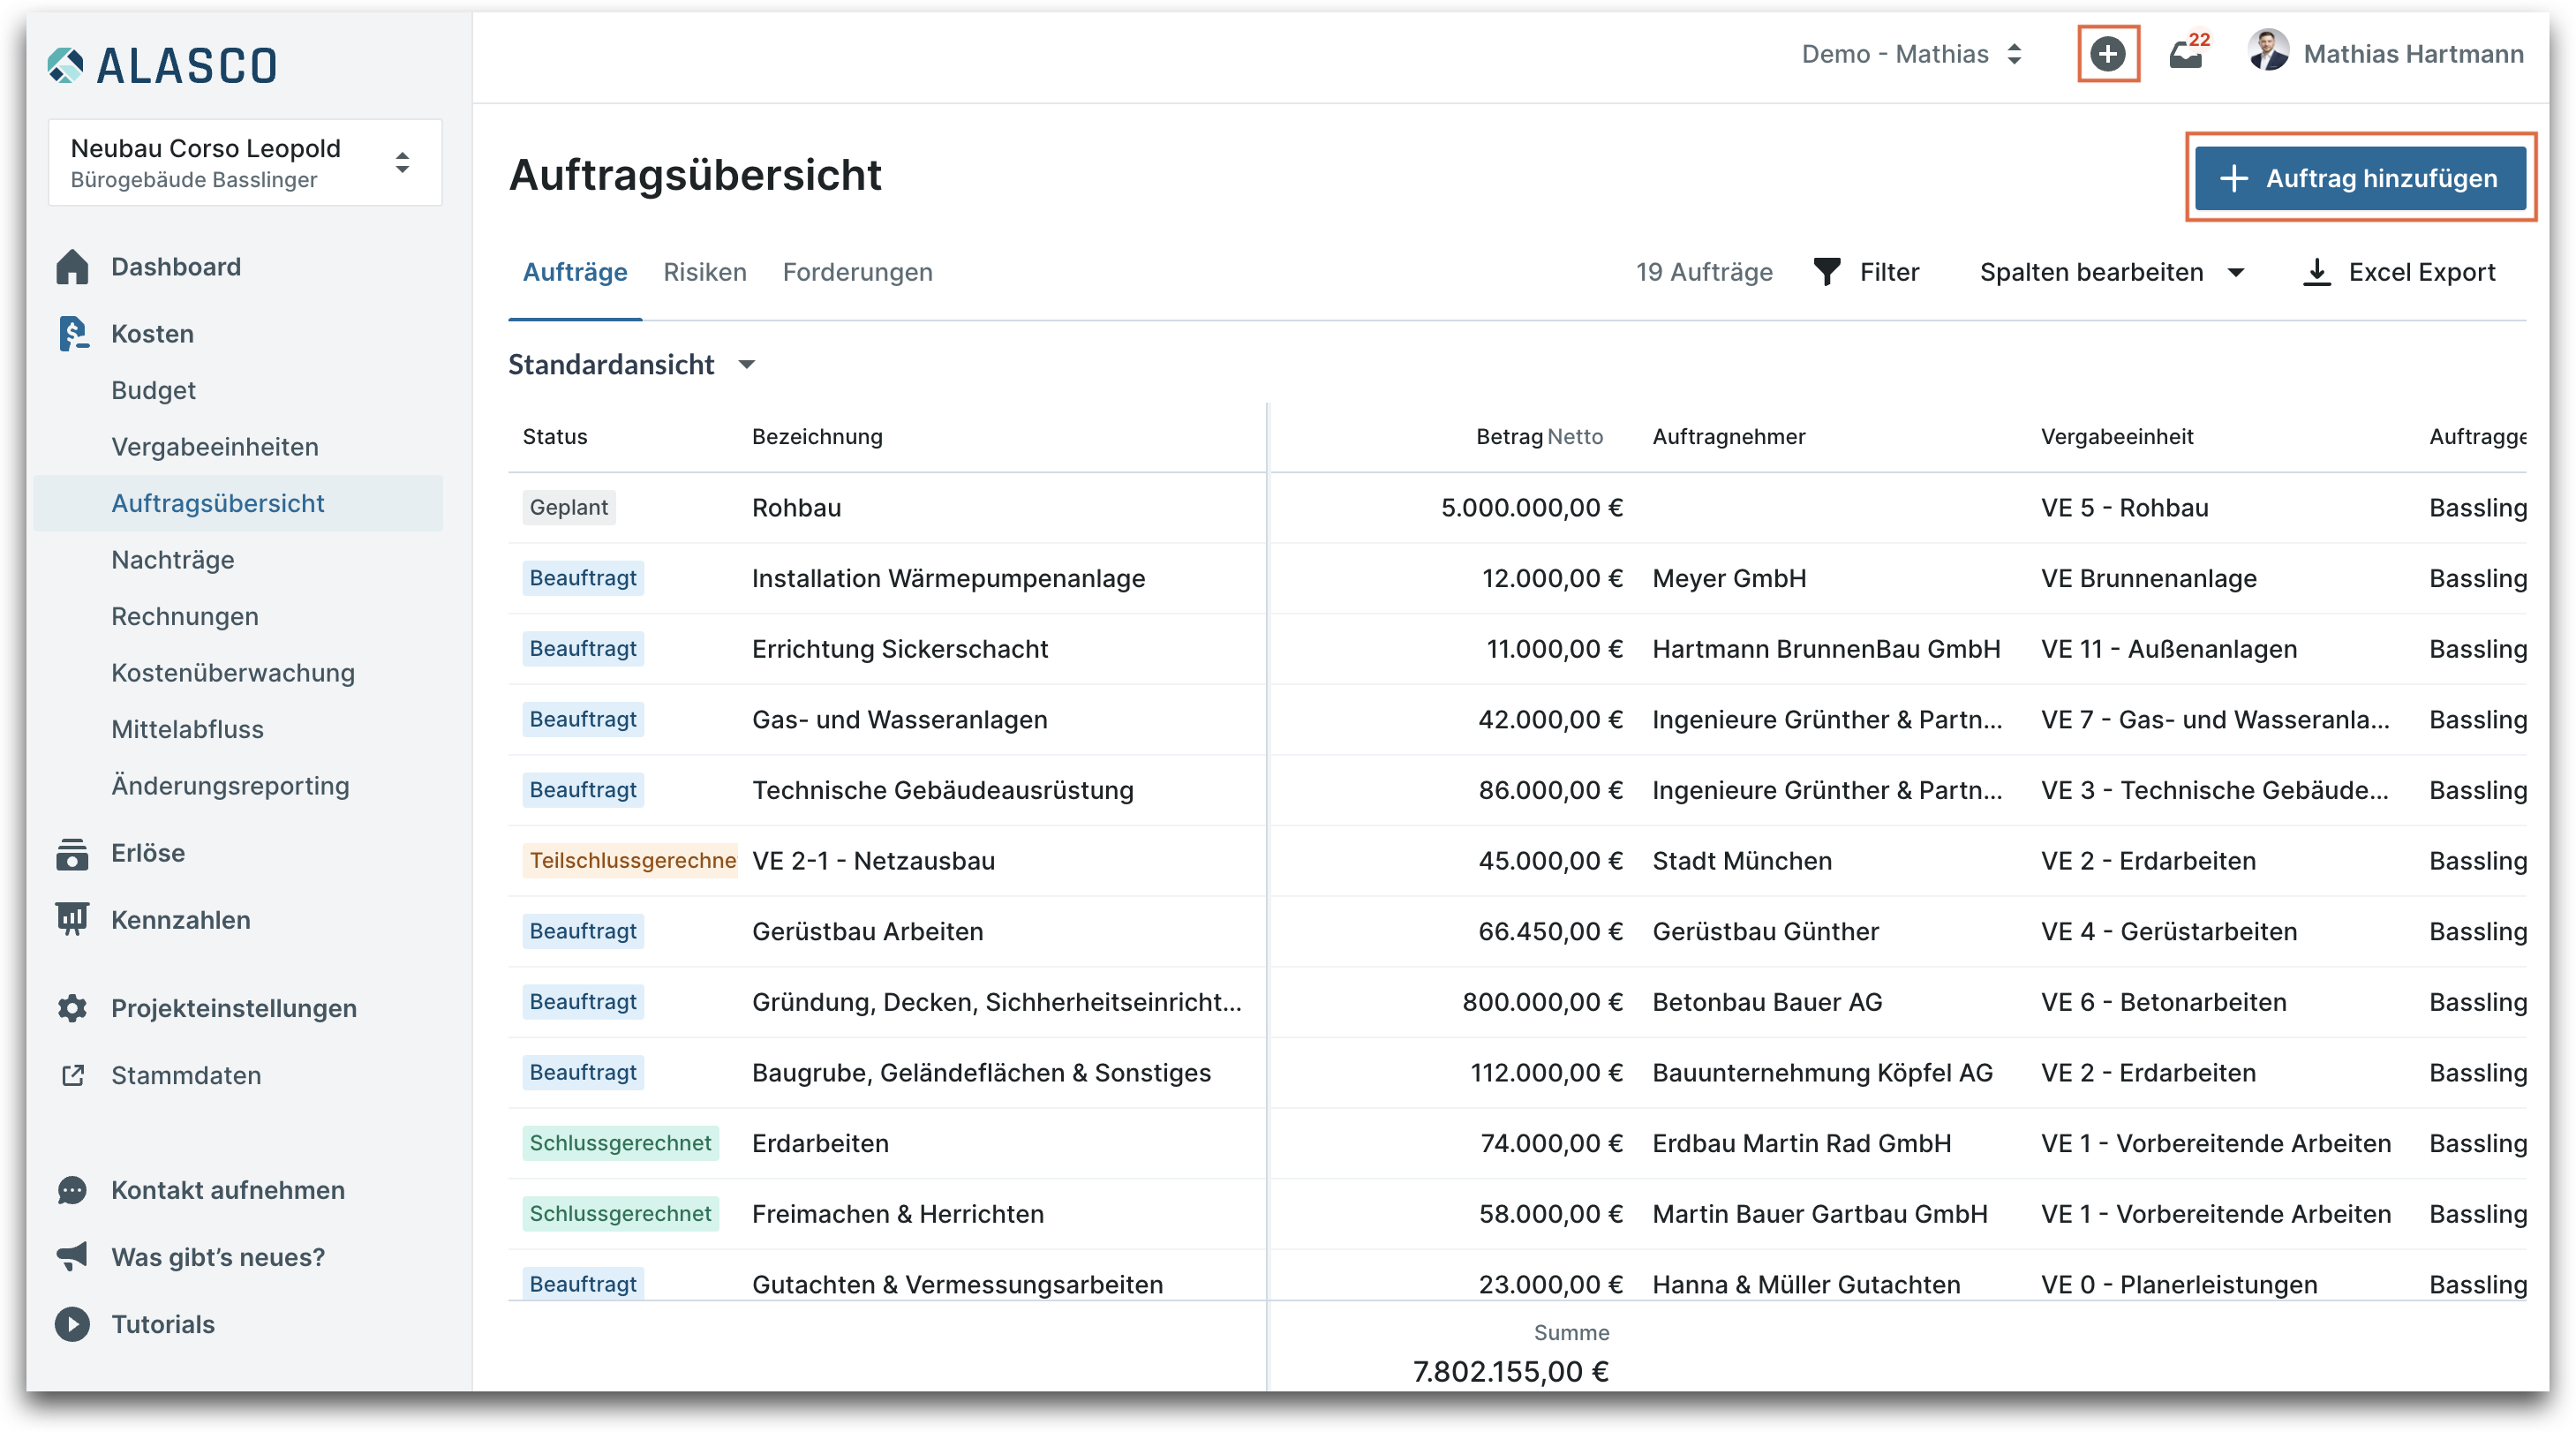Click the Auftragnehmer column header
The image size is (2576, 1432).
click(x=1729, y=436)
